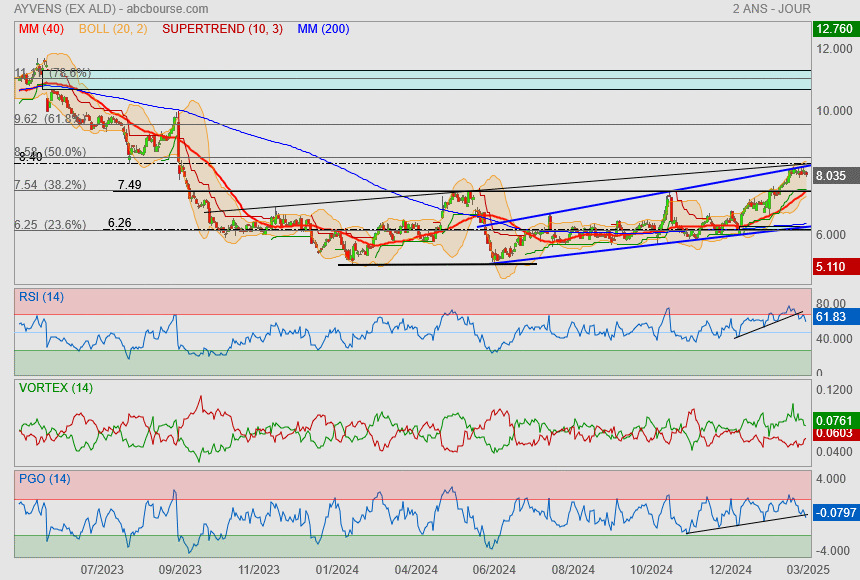
Task: Click the RSI (14) panel label
Action: click(x=42, y=296)
